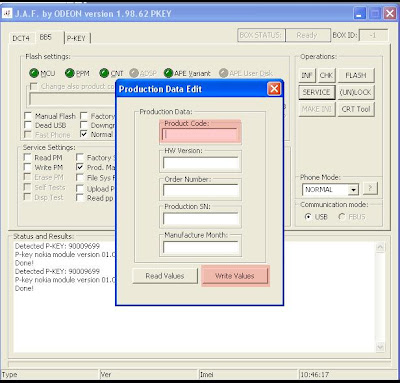Open the Phone Mode NORMAL dropdown
The width and height of the screenshot is (400, 383).
[x=353, y=190]
